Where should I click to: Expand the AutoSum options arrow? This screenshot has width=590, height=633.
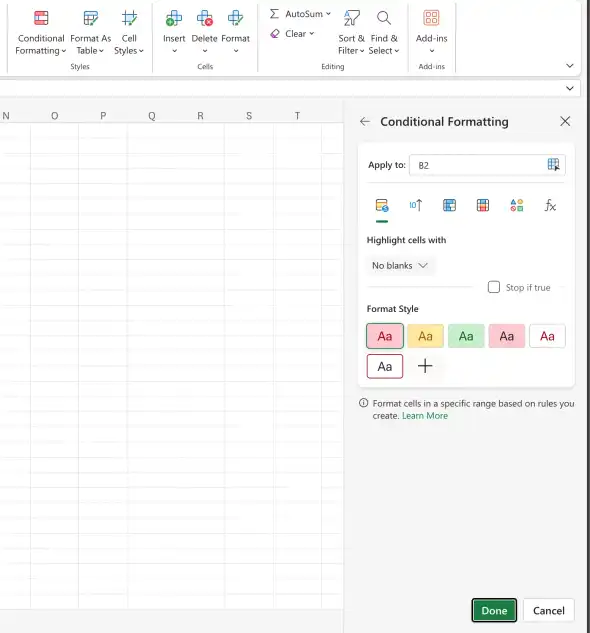[328, 14]
